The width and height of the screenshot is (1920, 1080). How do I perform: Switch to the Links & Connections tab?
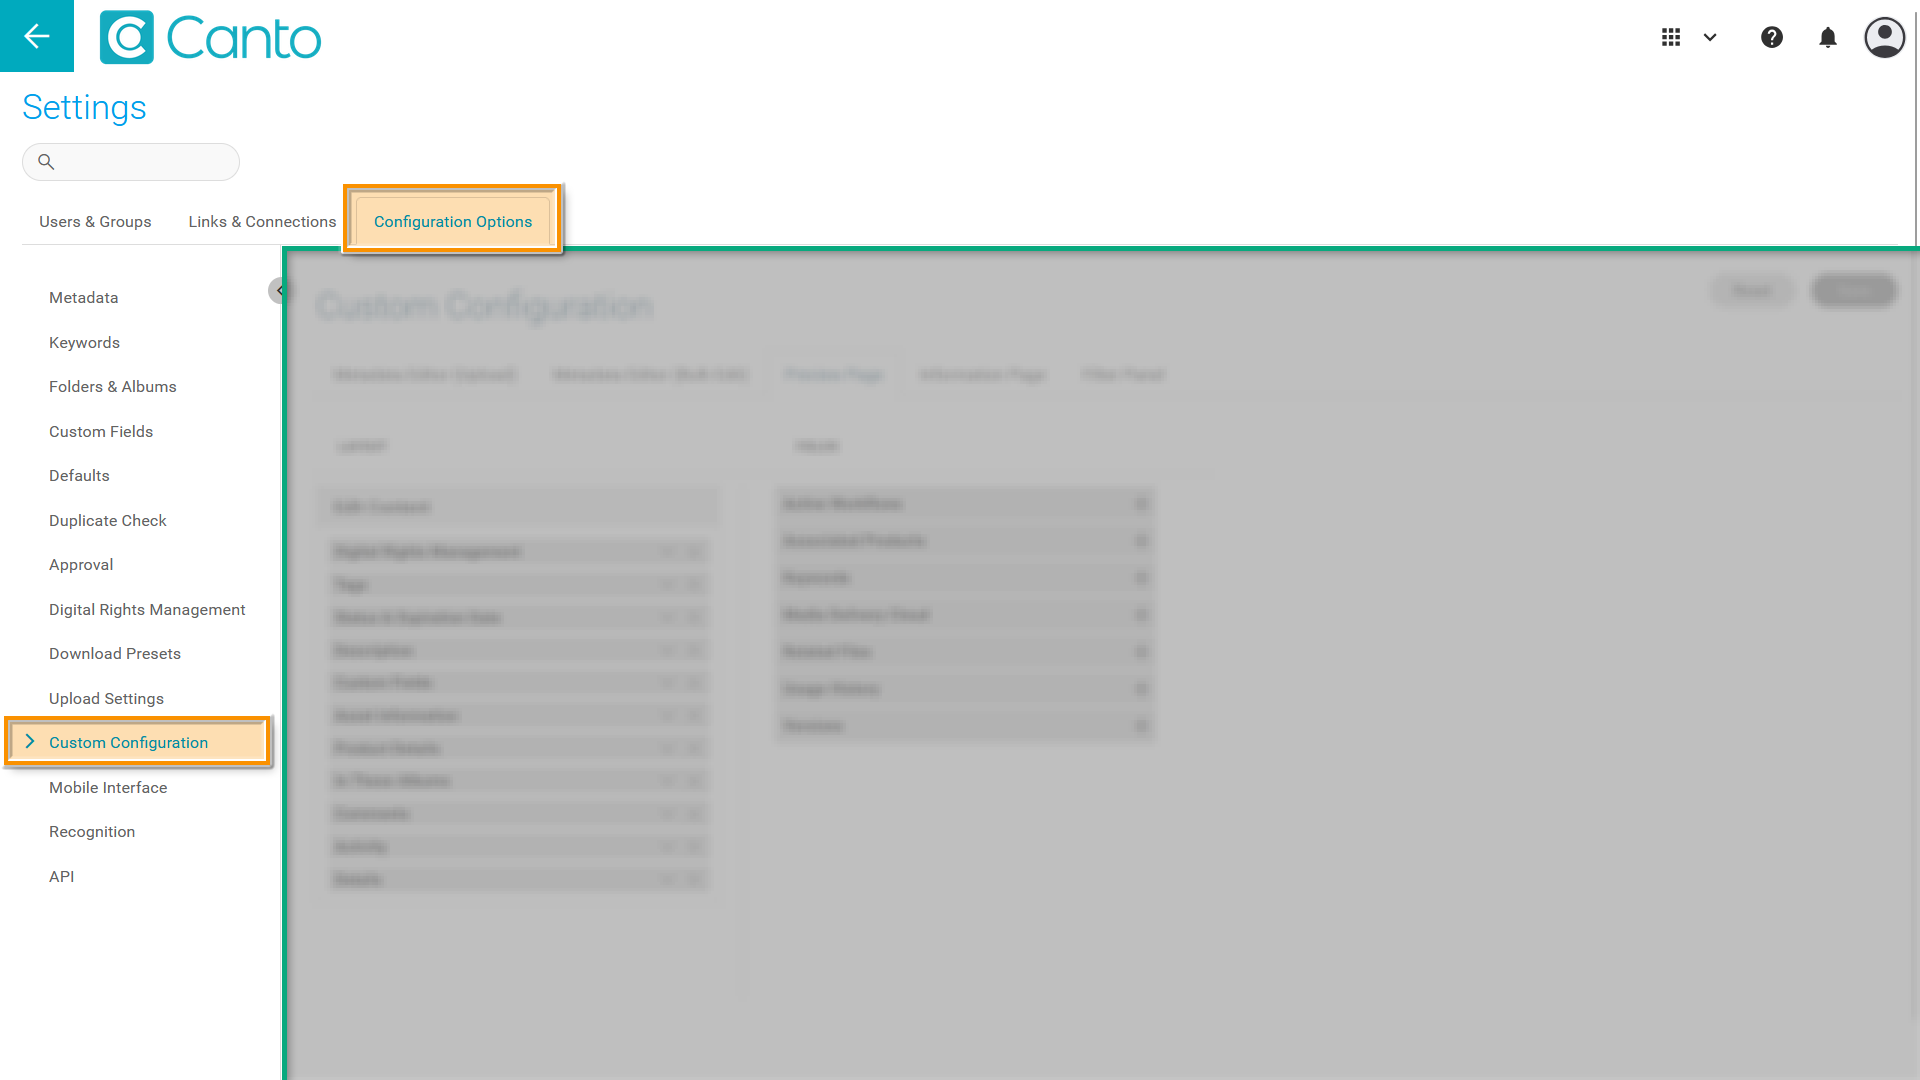pos(262,222)
